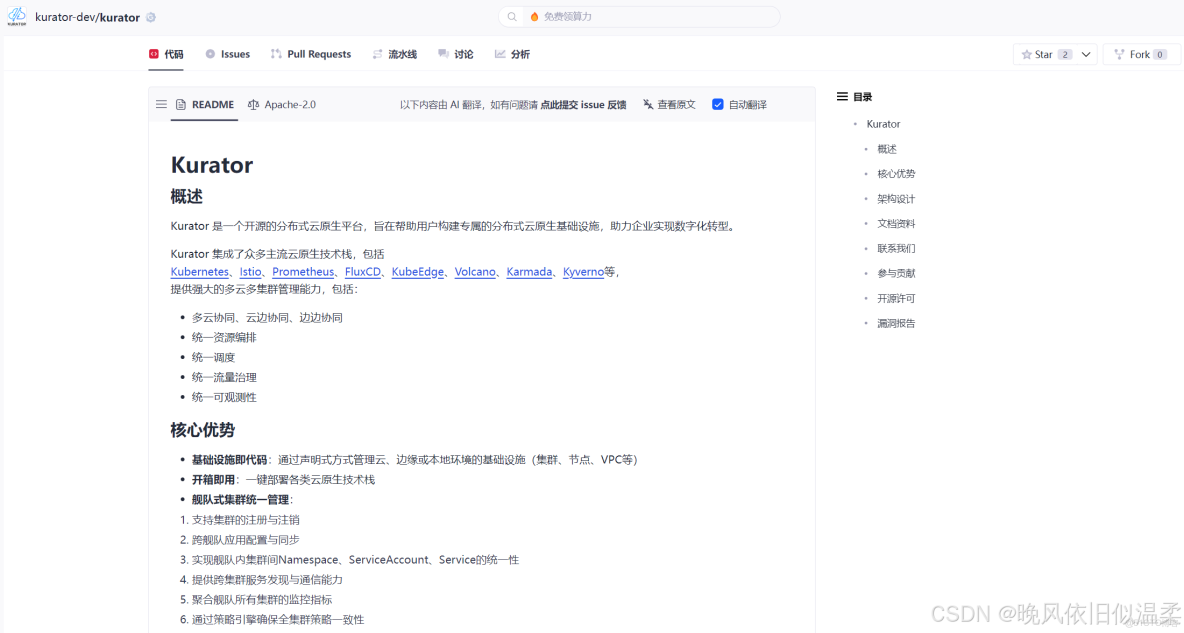Click the README document icon
Image resolution: width=1184 pixels, height=633 pixels.
[x=180, y=104]
